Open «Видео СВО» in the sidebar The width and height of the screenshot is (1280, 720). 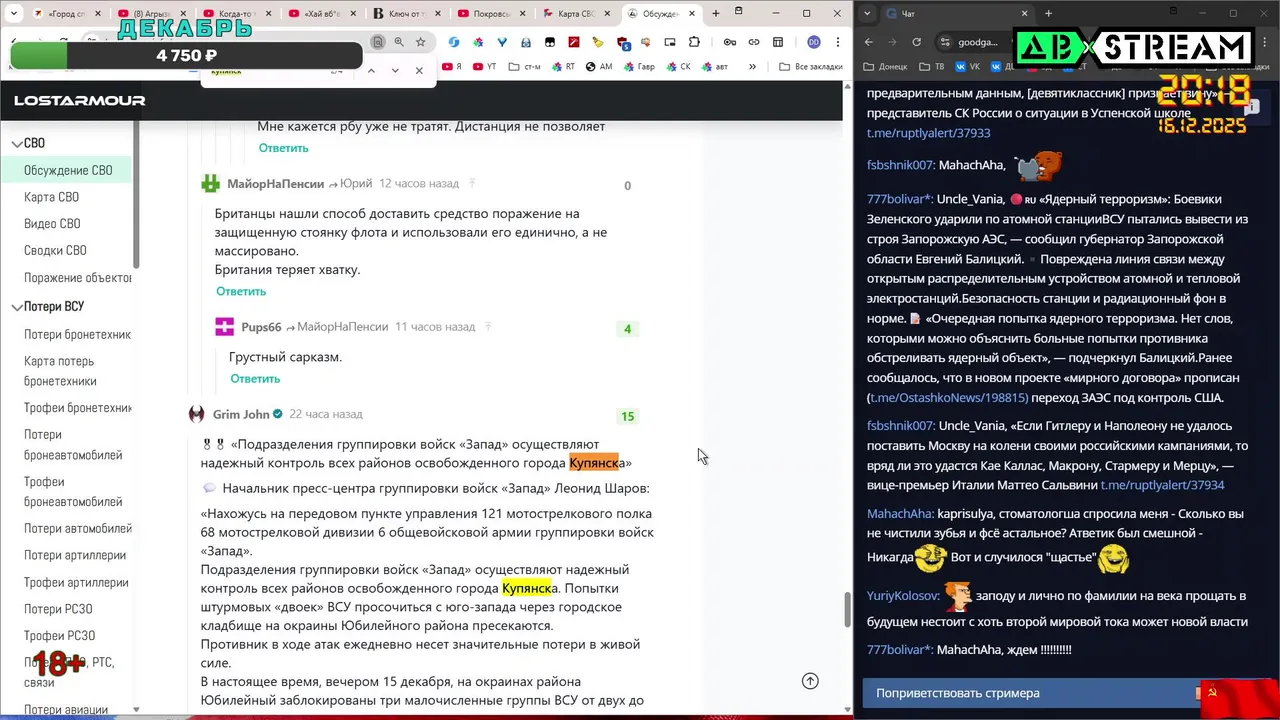52,224
